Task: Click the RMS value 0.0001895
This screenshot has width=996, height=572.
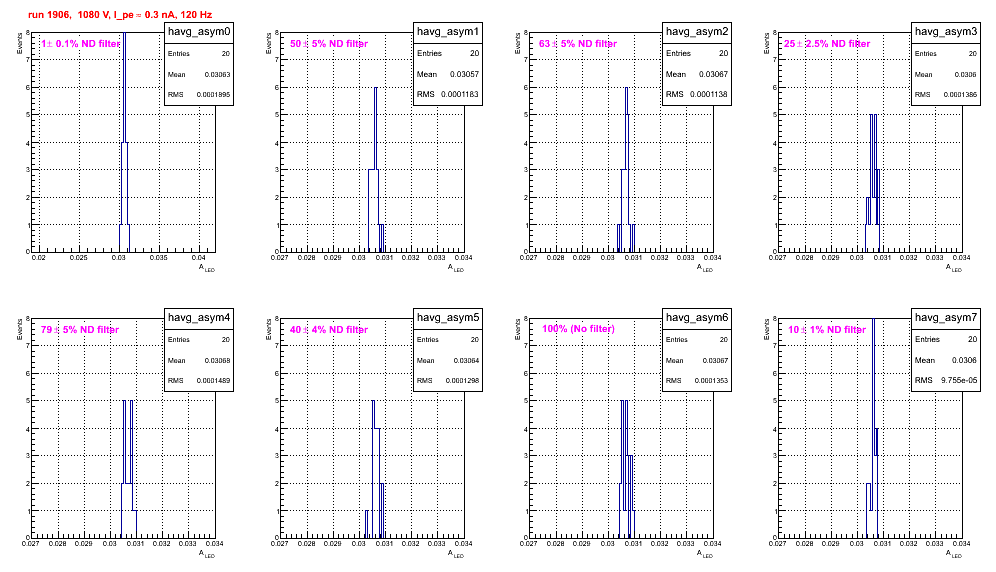Action: point(213,95)
